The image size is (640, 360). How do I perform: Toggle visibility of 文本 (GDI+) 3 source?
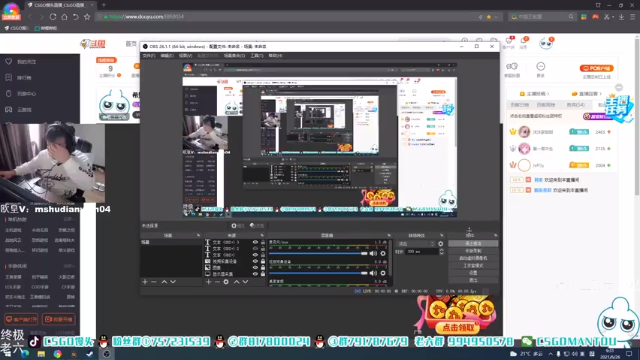(x=255, y=242)
